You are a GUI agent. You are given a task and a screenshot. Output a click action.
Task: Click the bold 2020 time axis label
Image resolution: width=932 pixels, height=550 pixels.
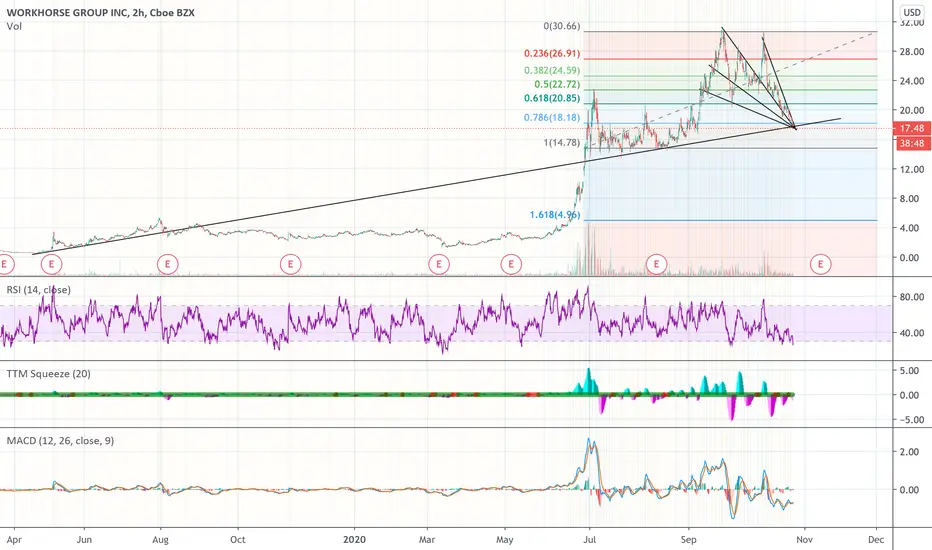(x=354, y=540)
